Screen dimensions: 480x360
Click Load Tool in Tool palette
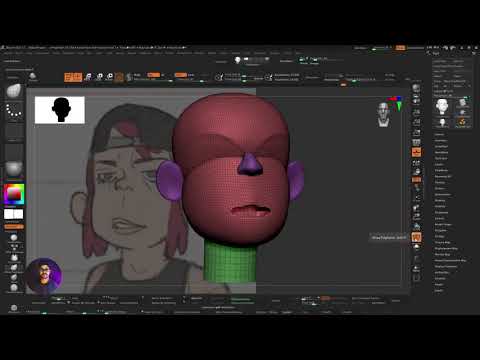point(440,61)
